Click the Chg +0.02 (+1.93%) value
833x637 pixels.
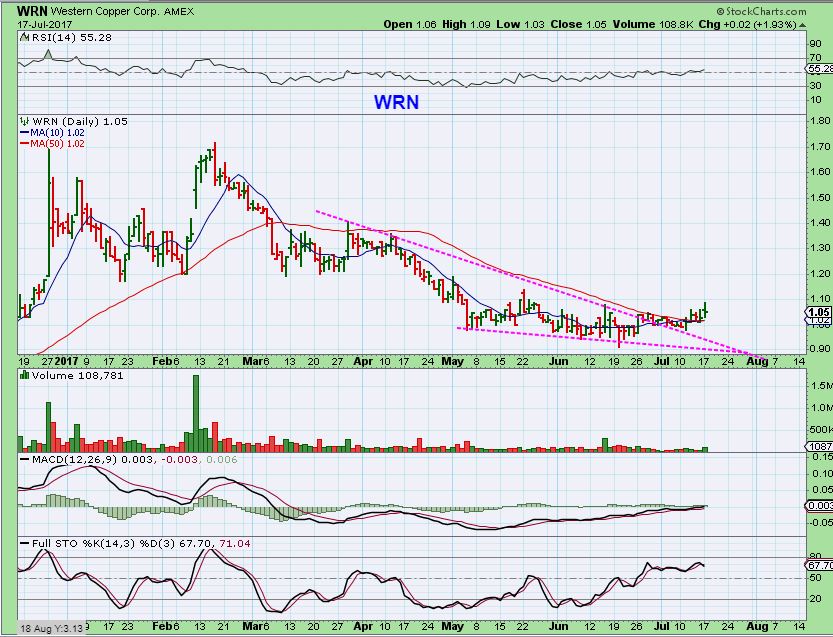[x=747, y=24]
